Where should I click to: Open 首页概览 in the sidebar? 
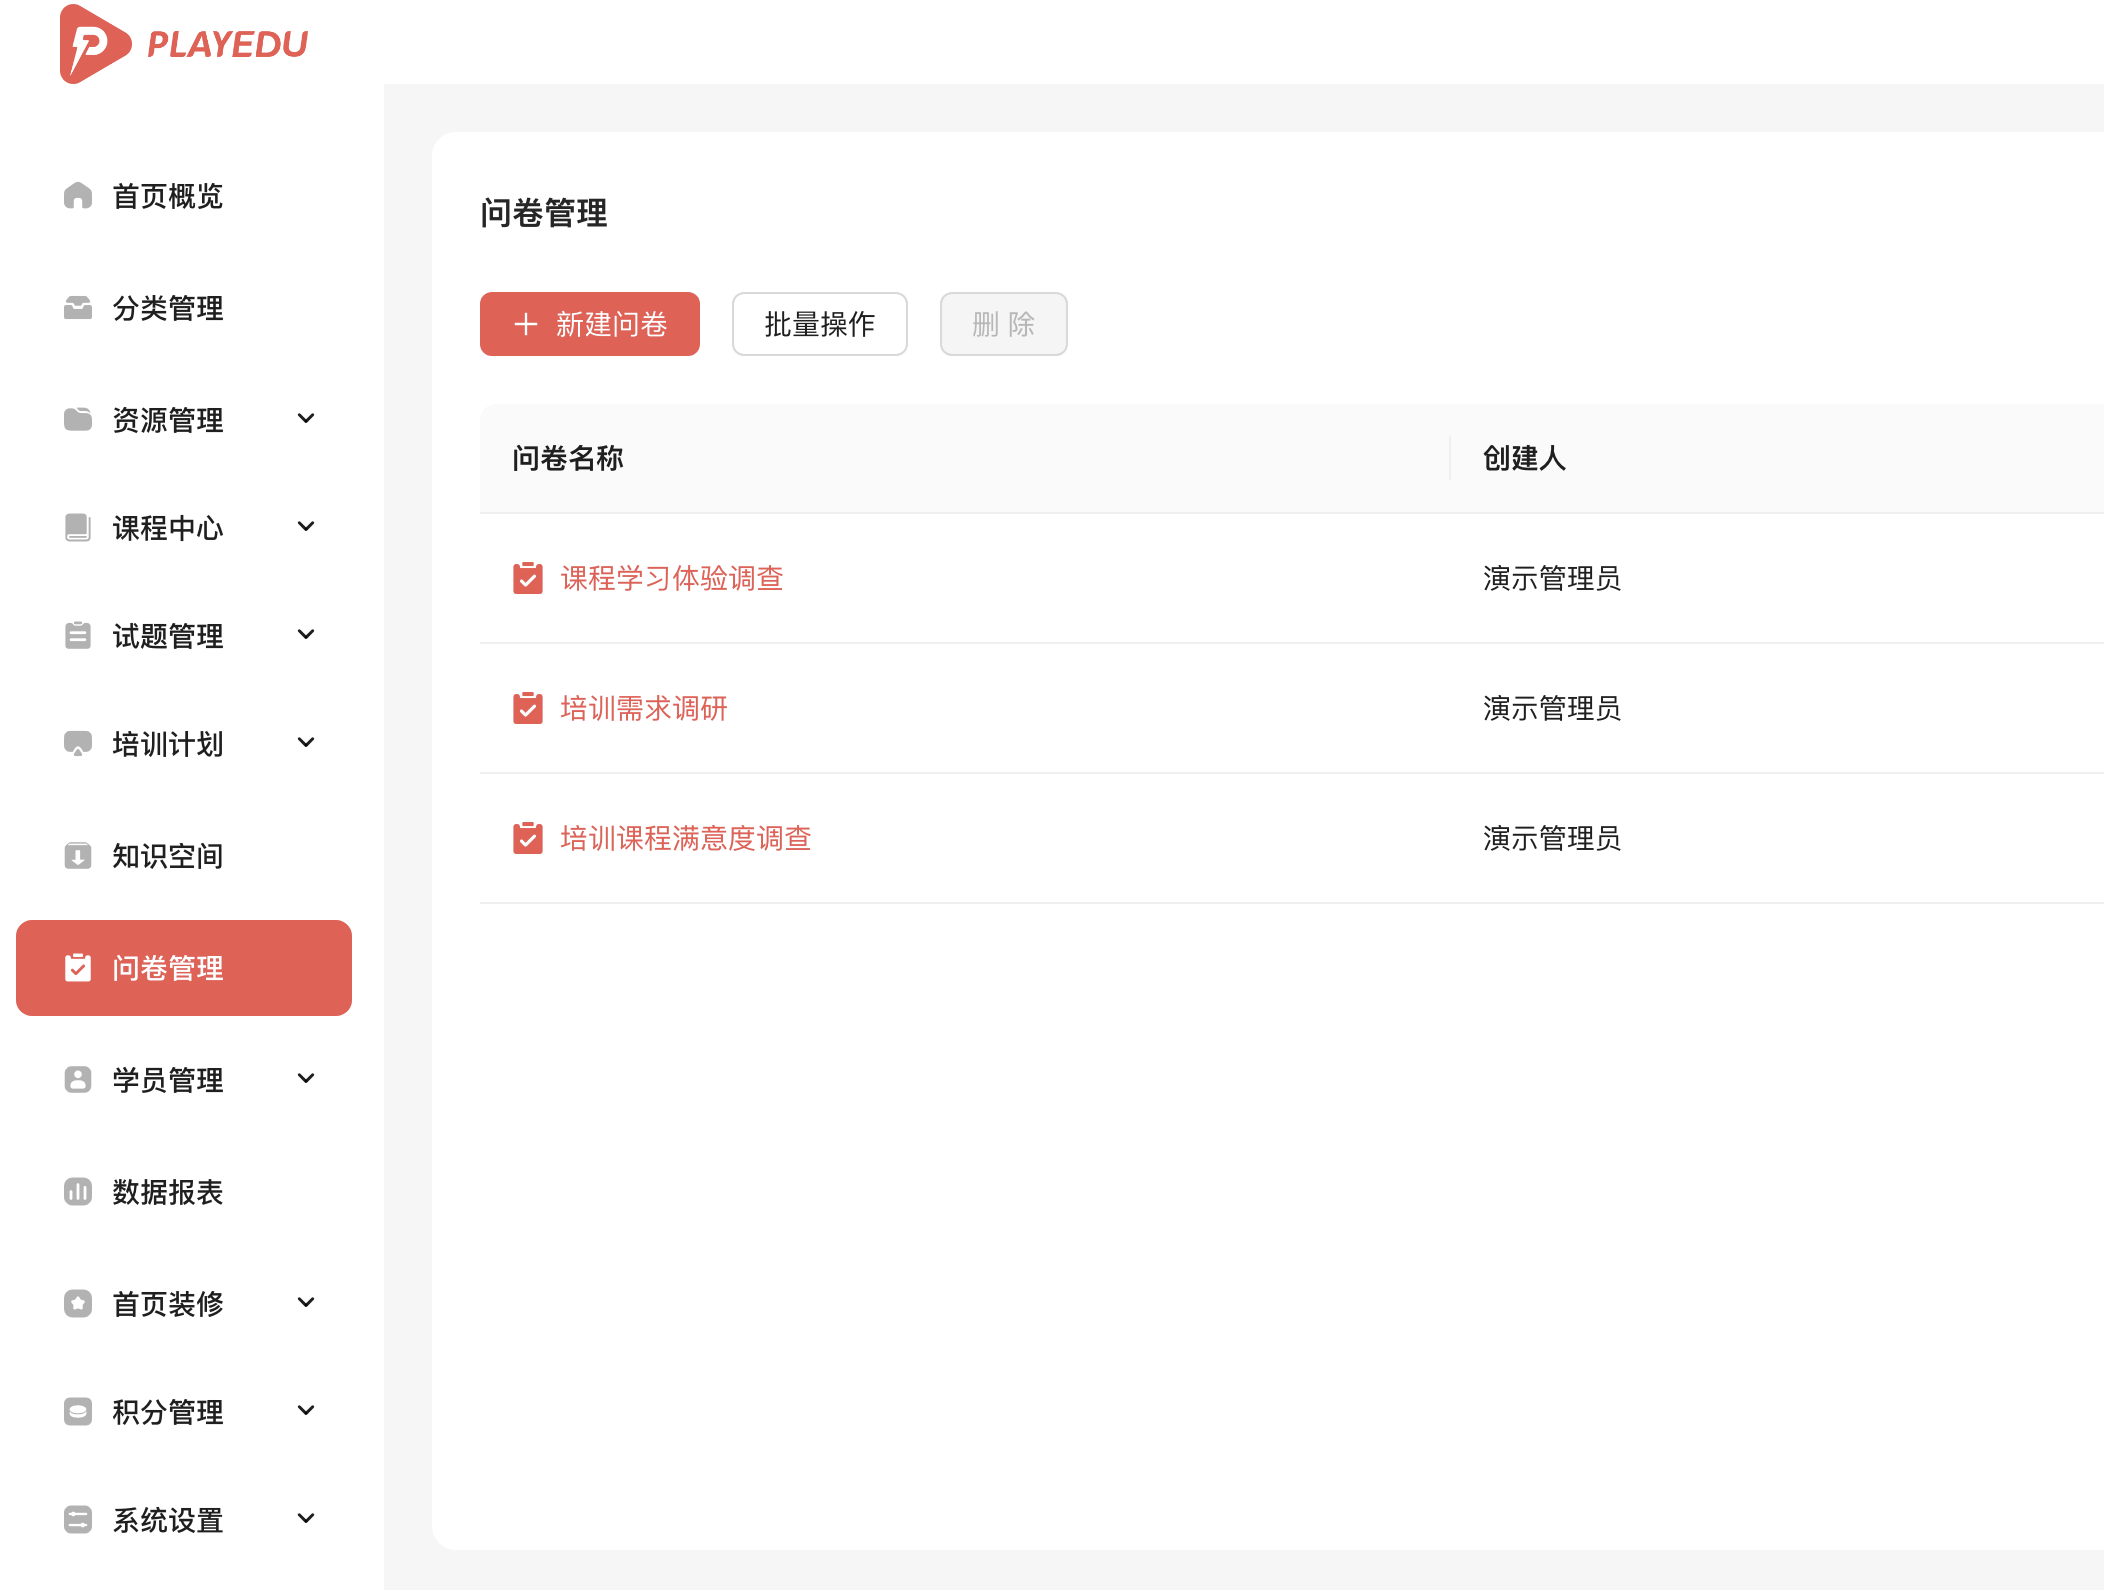pyautogui.click(x=184, y=196)
